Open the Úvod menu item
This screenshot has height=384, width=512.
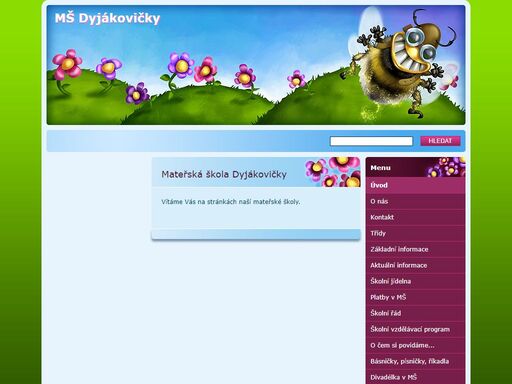[x=415, y=185]
